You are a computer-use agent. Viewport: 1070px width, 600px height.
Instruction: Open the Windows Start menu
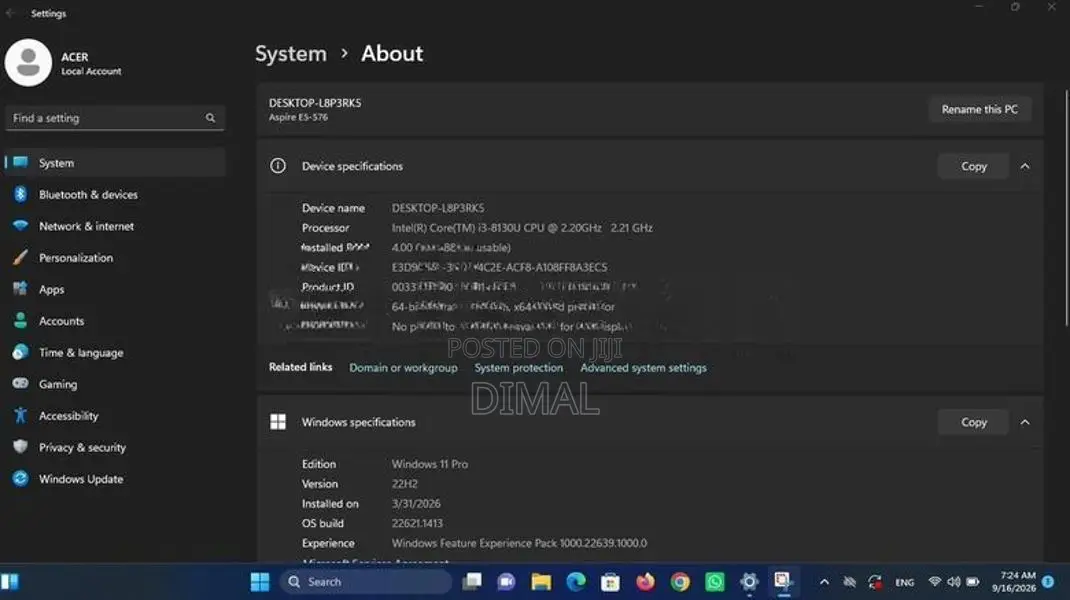pyautogui.click(x=260, y=582)
